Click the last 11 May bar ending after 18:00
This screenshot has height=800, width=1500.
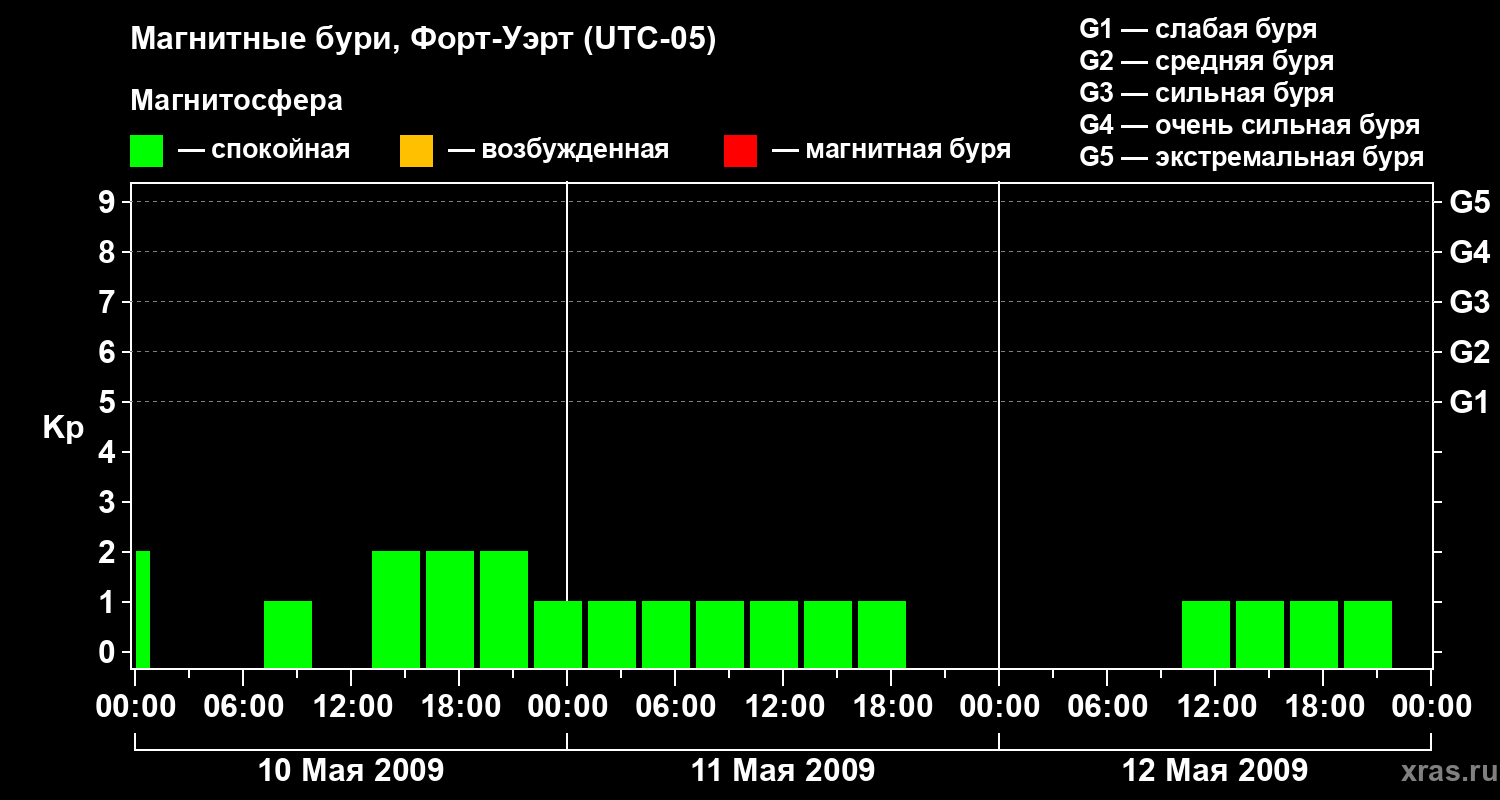(x=882, y=634)
